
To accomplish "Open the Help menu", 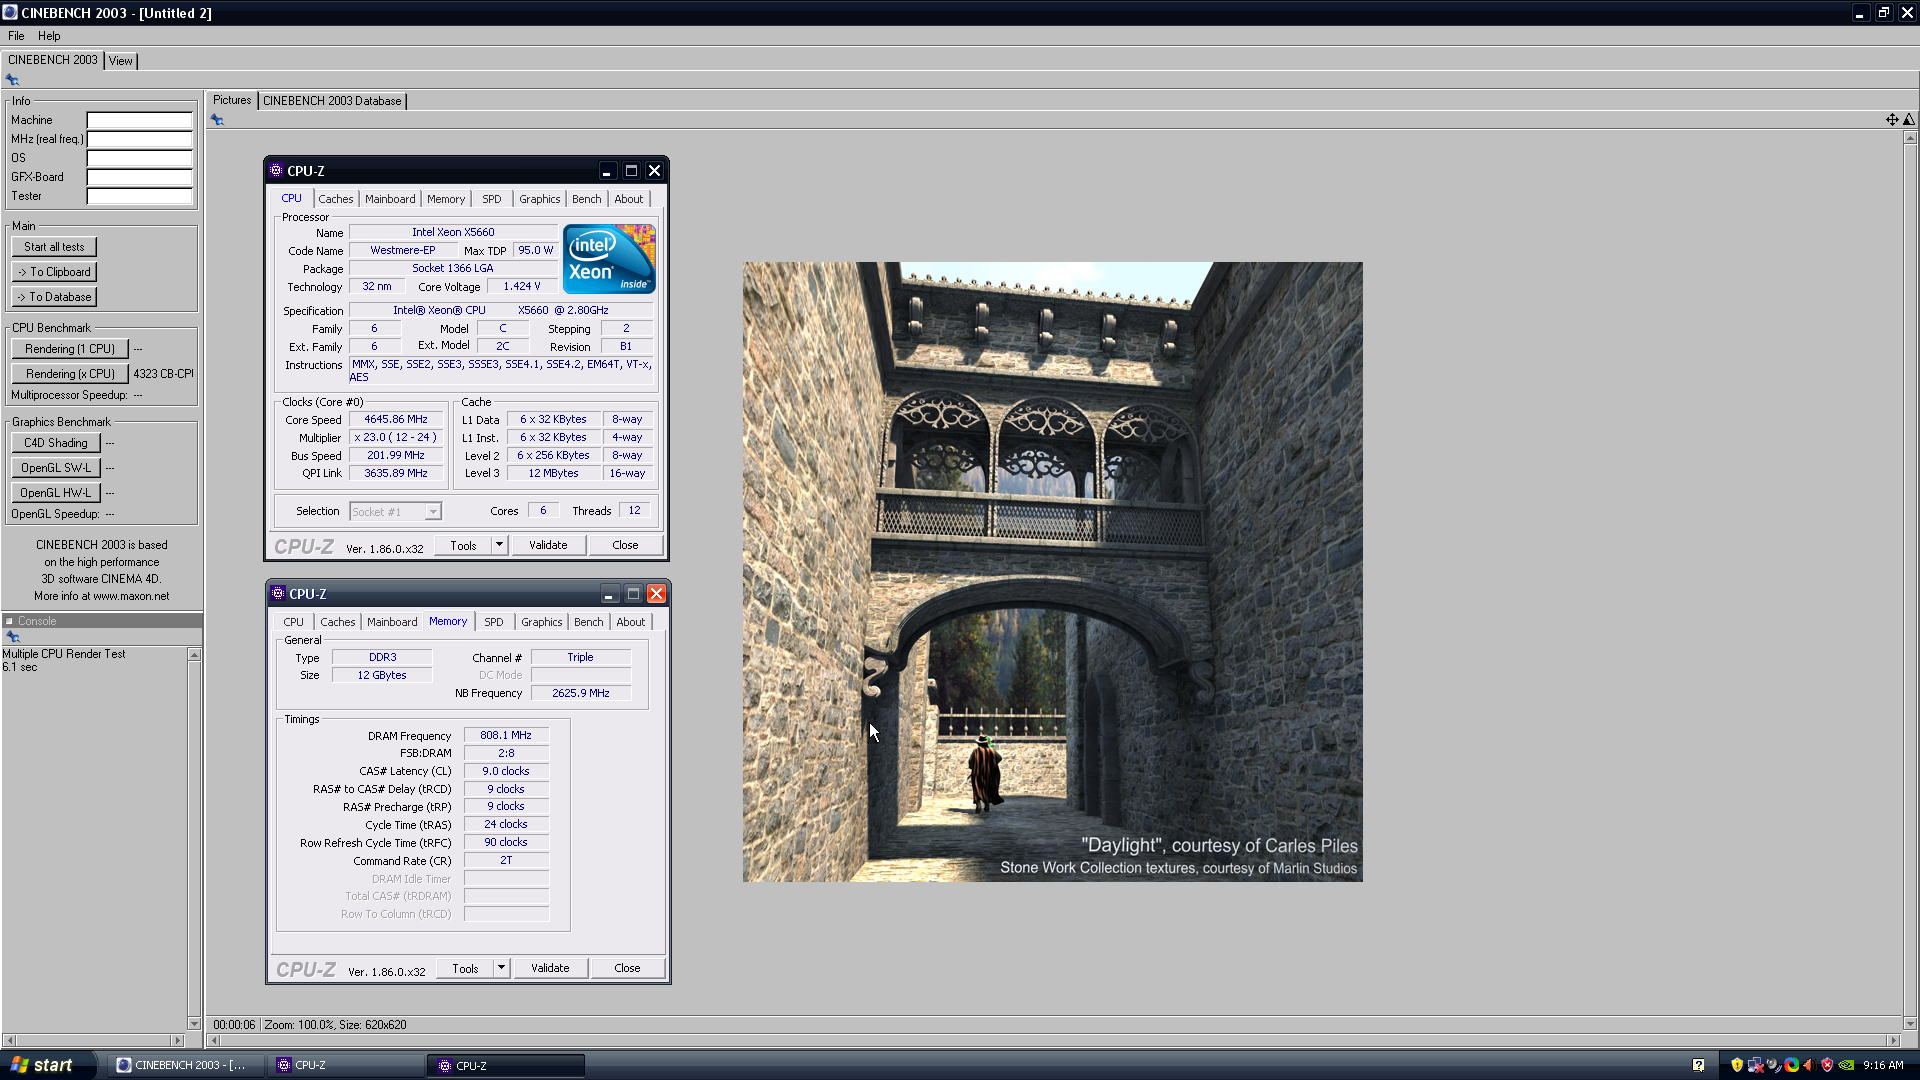I will pos(49,36).
